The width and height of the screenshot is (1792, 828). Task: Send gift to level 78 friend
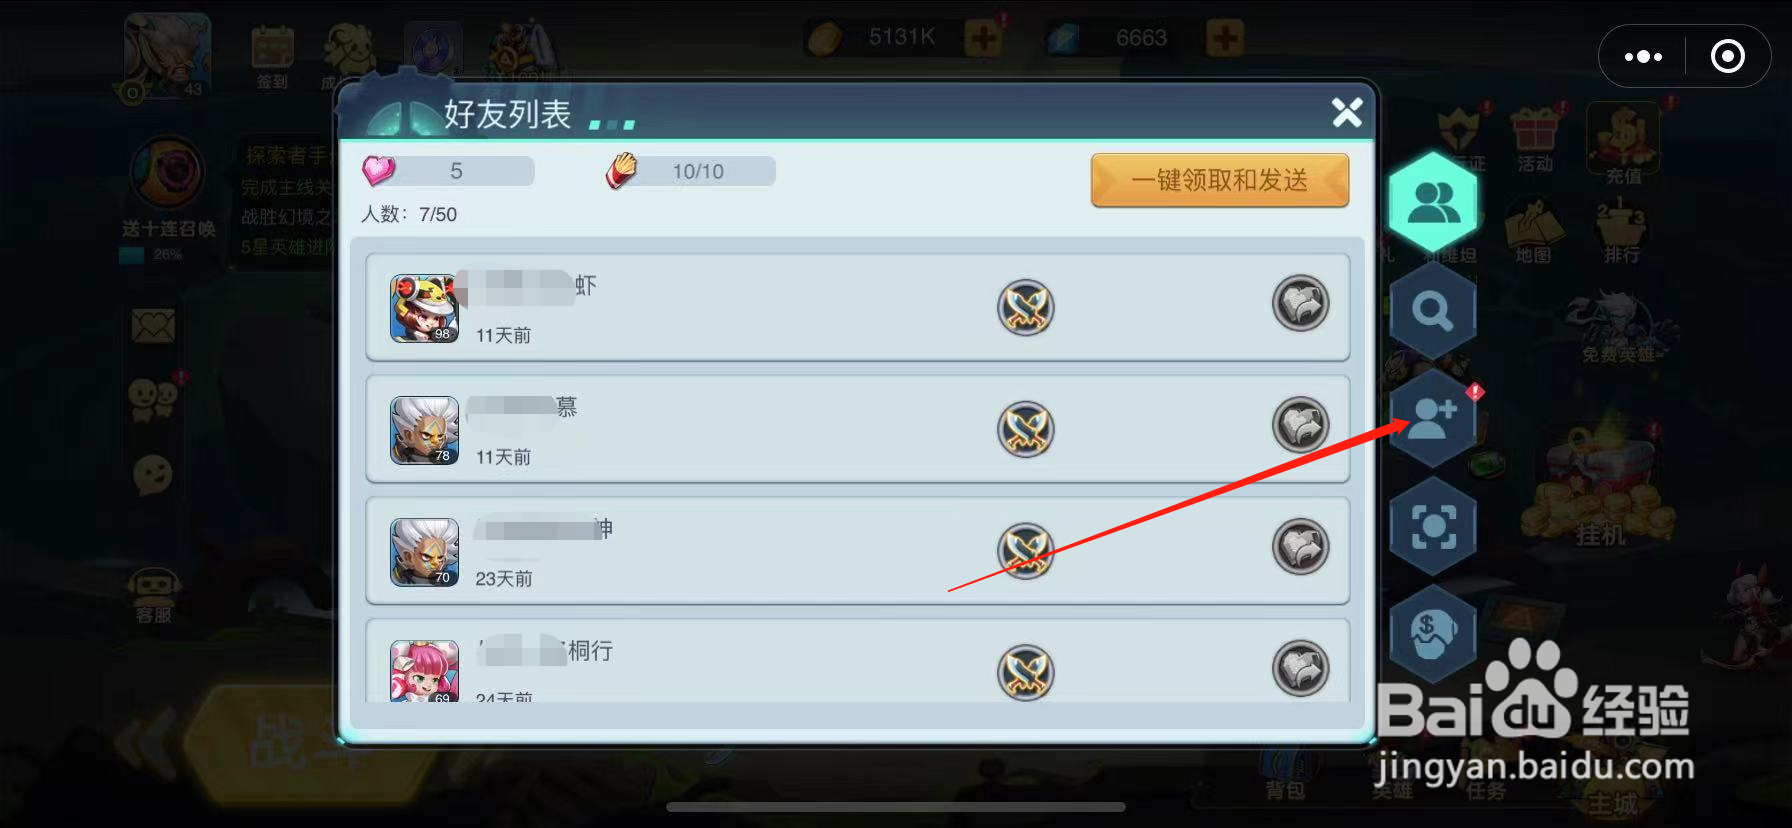[x=1300, y=425]
